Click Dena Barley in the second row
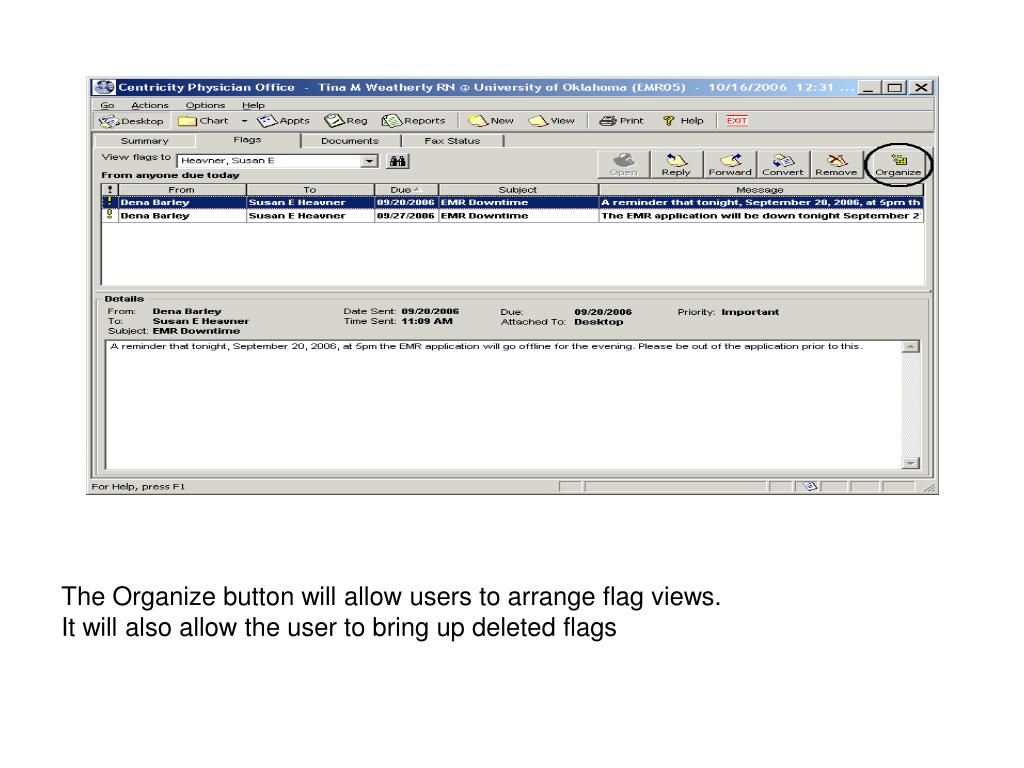 tap(155, 216)
